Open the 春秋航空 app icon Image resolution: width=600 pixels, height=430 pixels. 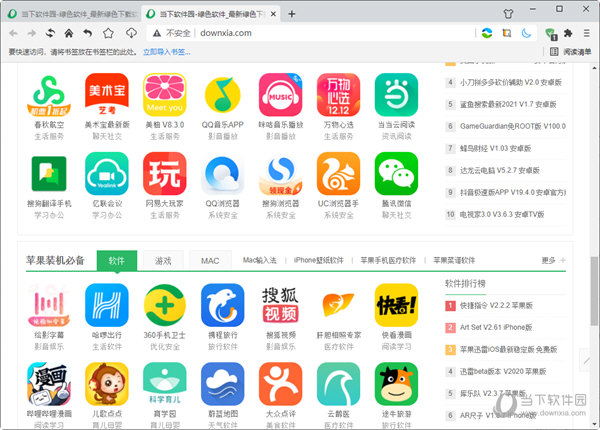(49, 95)
